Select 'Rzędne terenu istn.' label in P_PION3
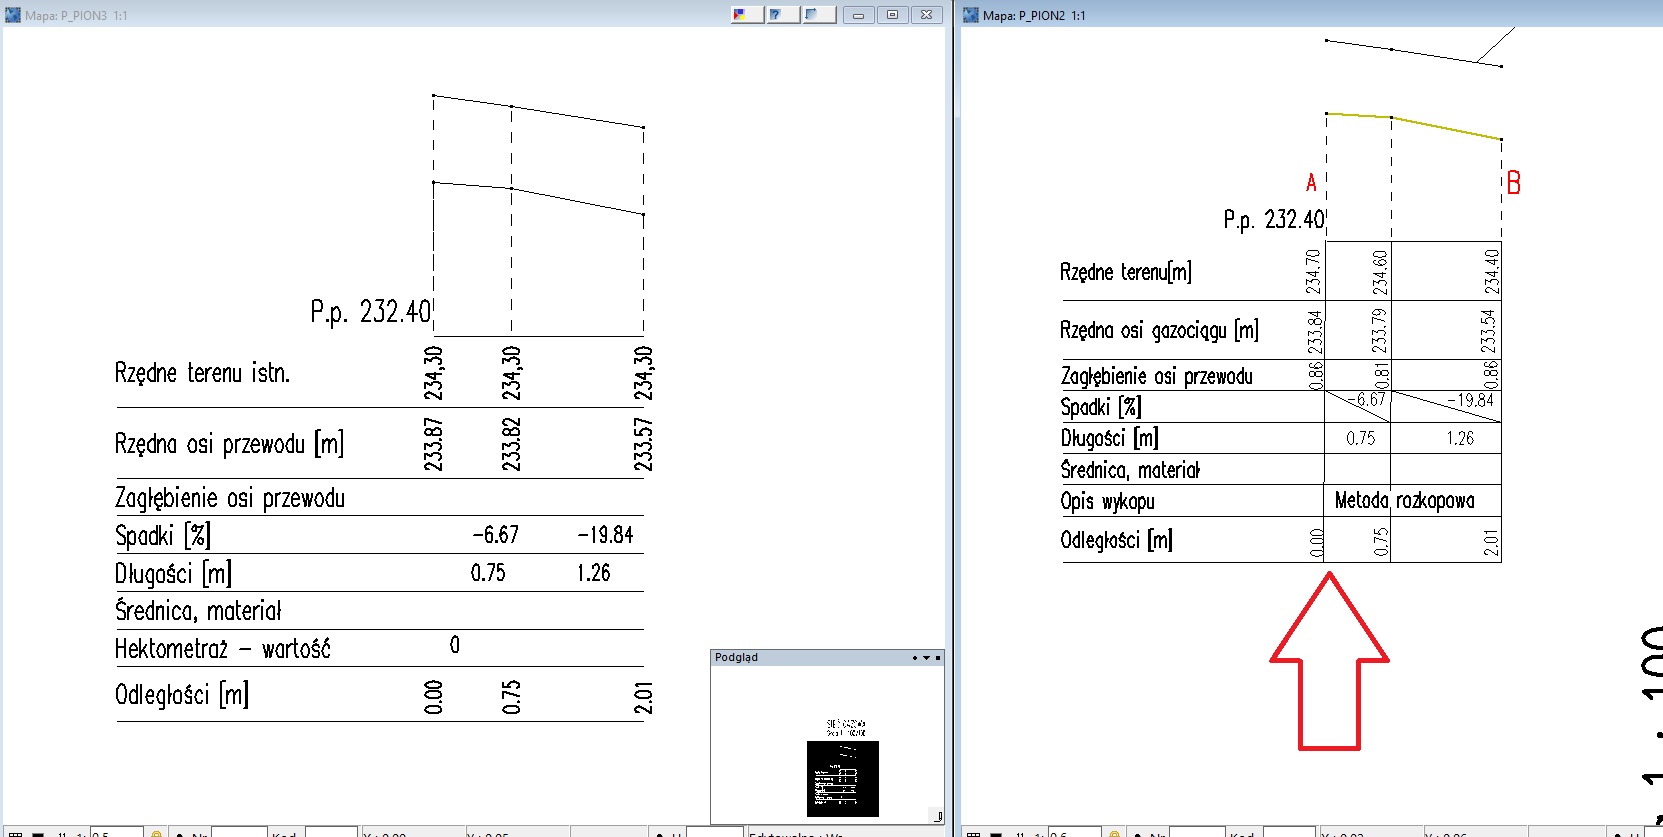The width and height of the screenshot is (1663, 837). click(x=202, y=373)
